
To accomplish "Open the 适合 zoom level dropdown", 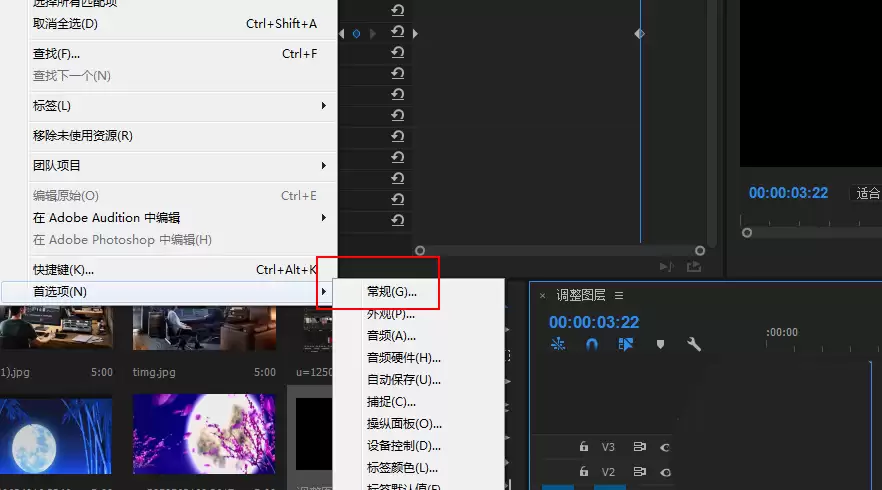I will (x=866, y=194).
